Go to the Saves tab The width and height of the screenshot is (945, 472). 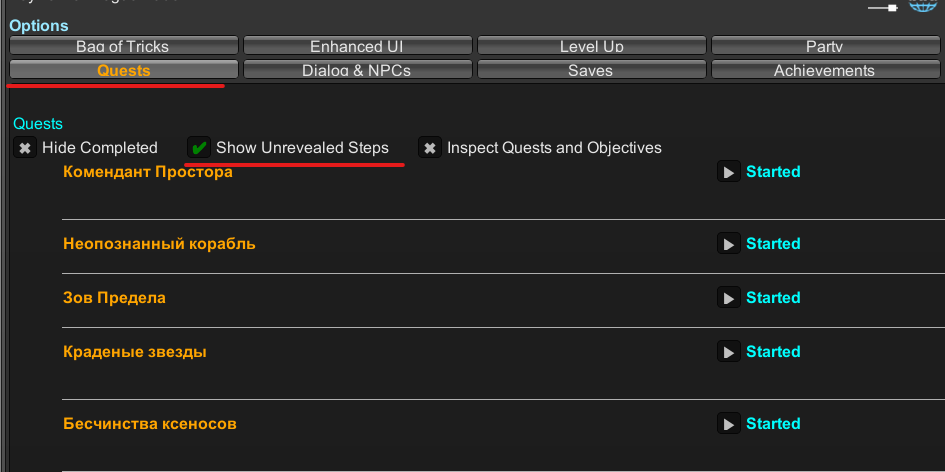[591, 70]
